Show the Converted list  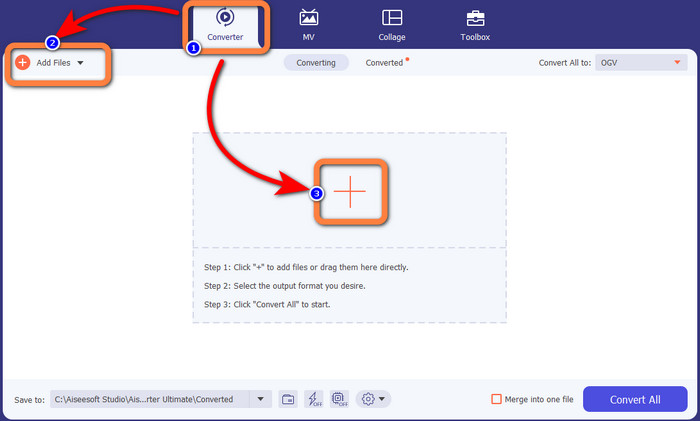point(385,63)
